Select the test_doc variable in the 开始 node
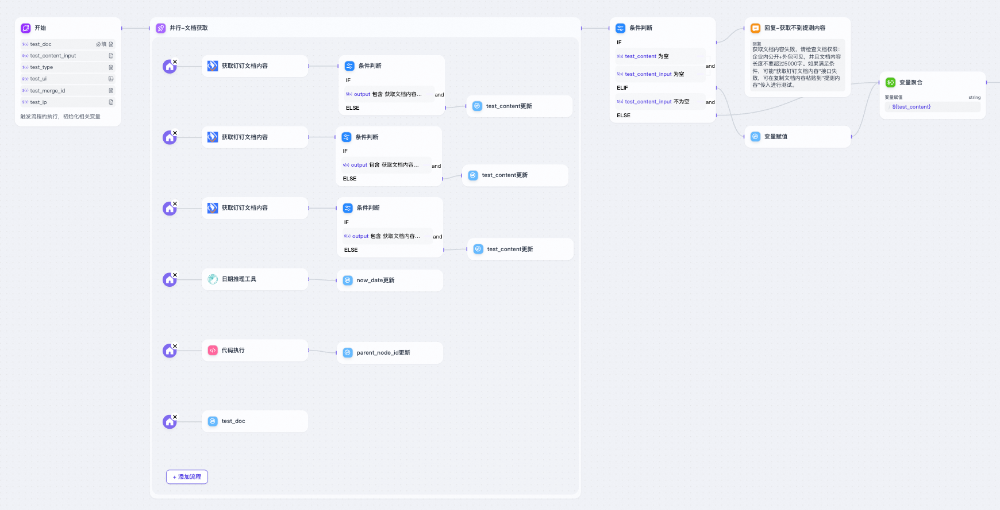 (68, 45)
